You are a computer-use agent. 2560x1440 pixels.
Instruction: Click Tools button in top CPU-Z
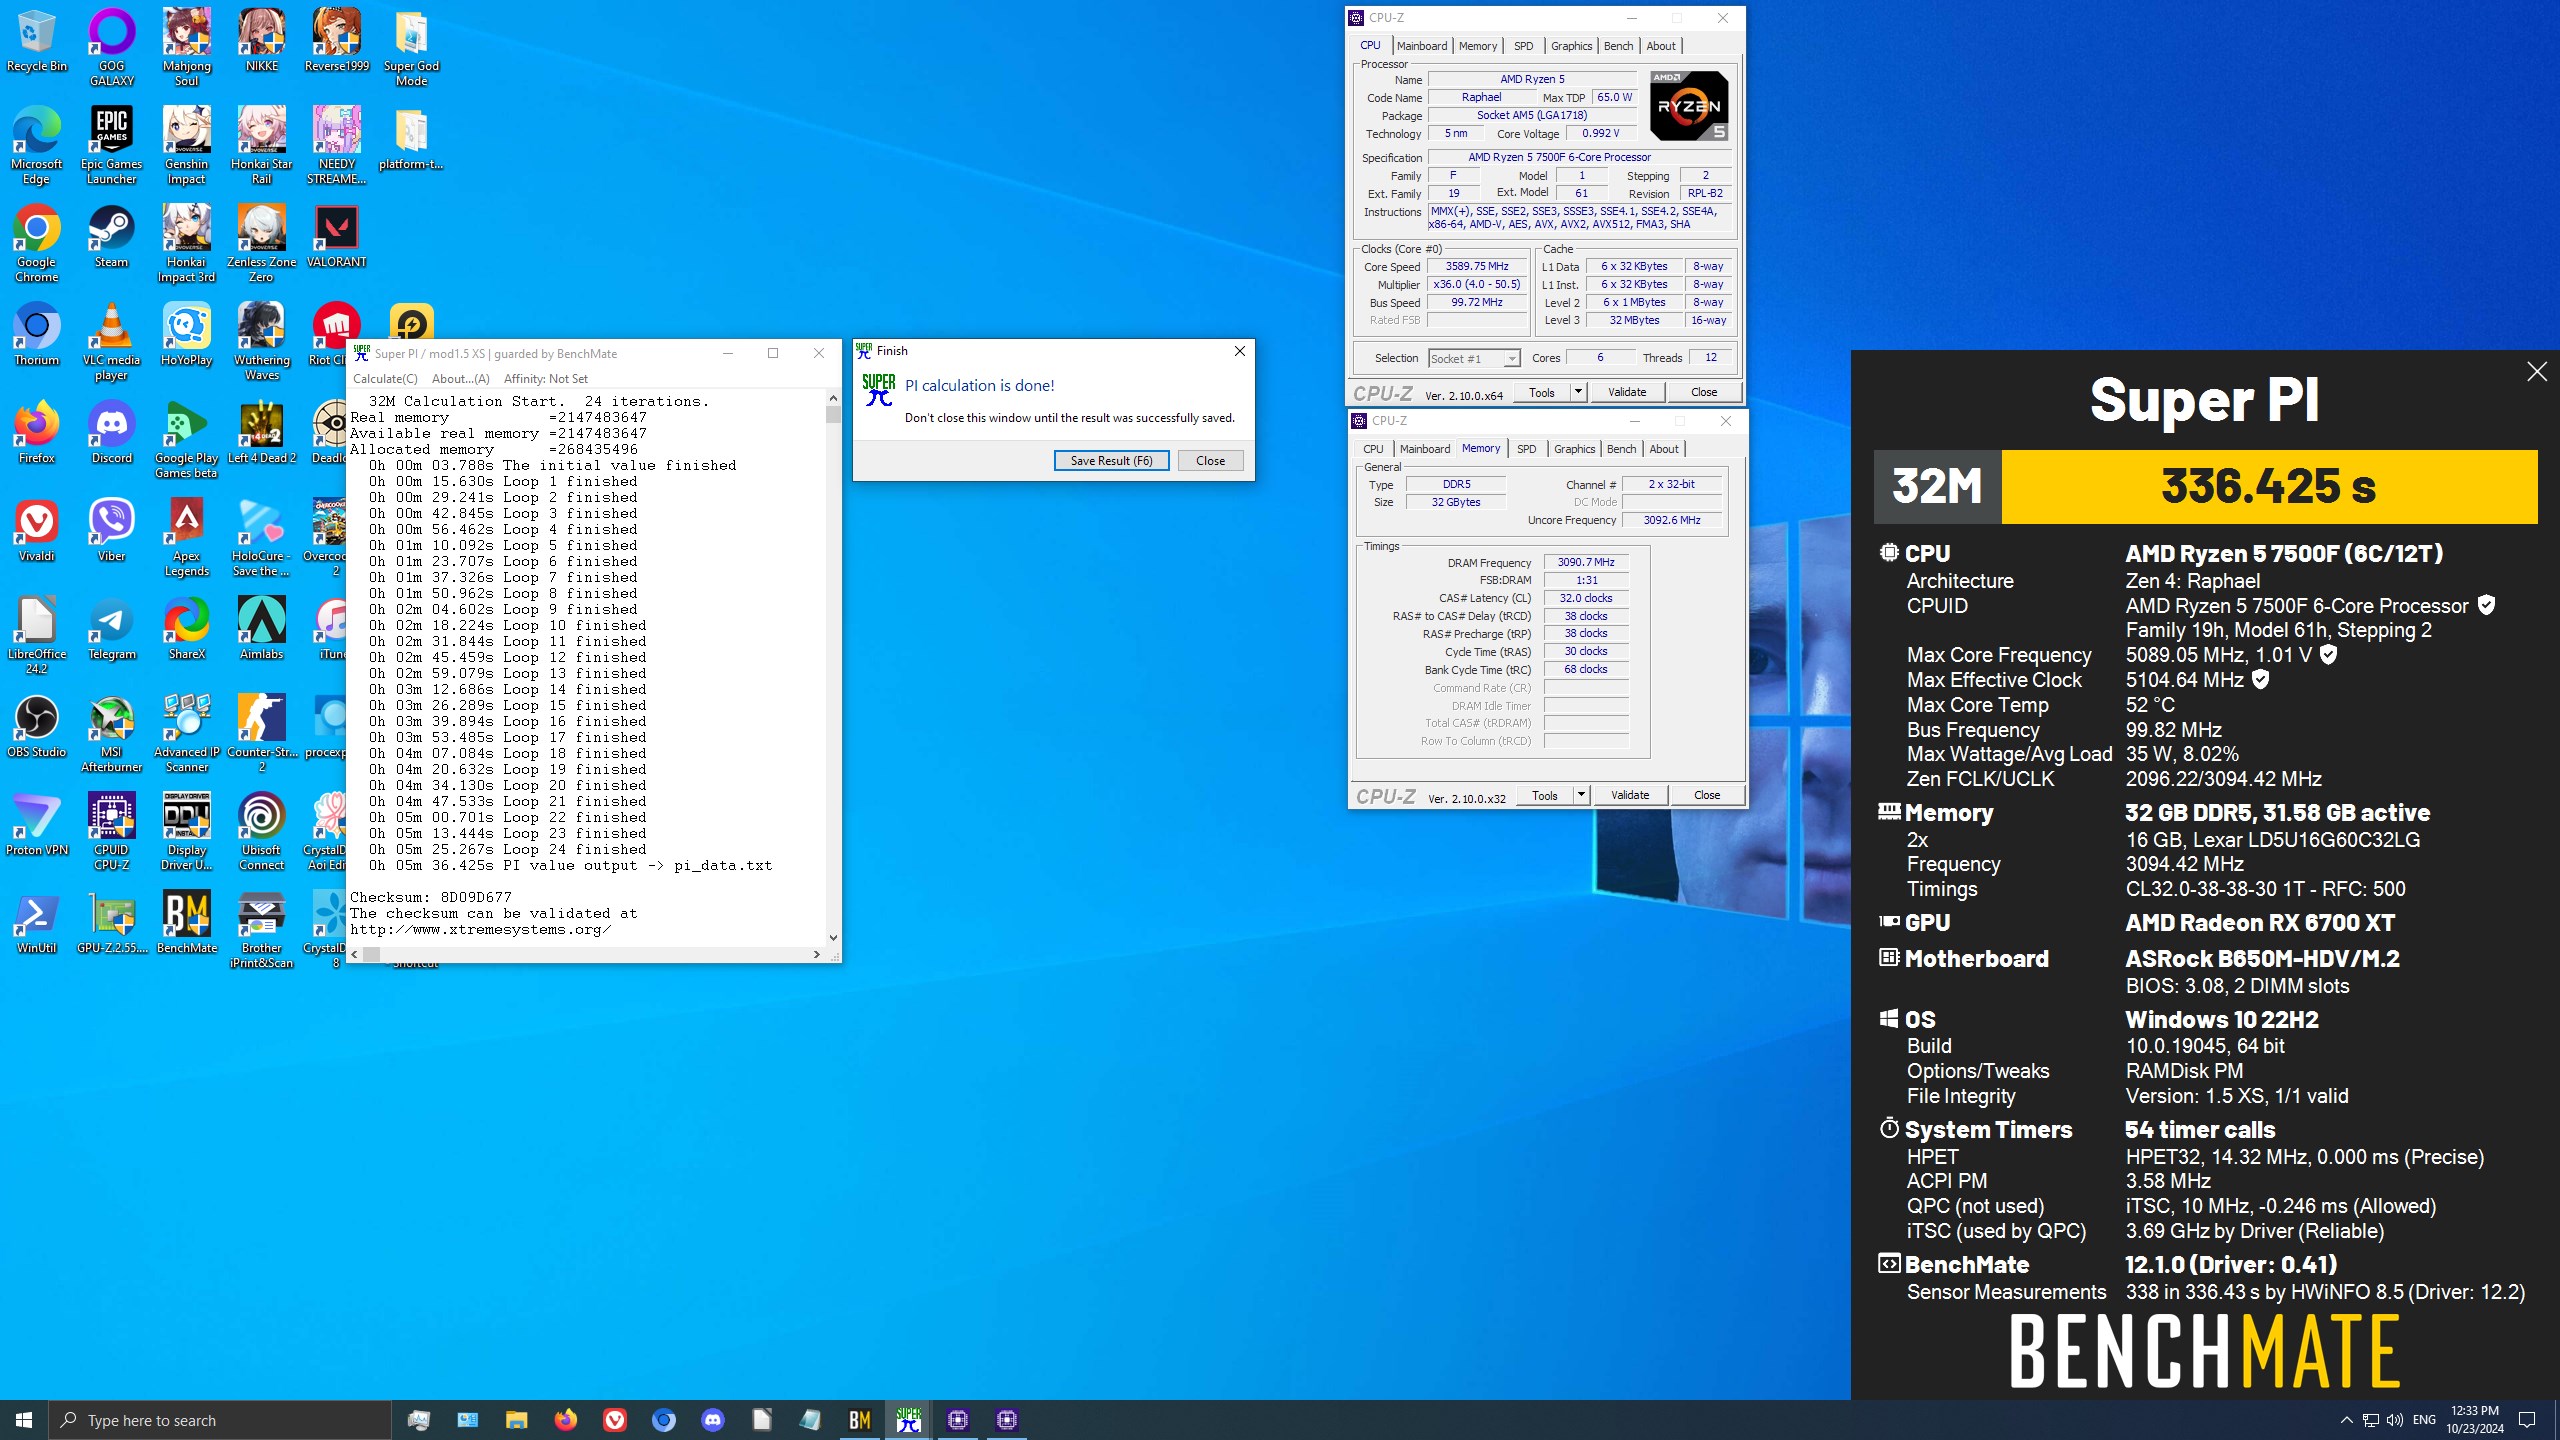[x=1541, y=392]
